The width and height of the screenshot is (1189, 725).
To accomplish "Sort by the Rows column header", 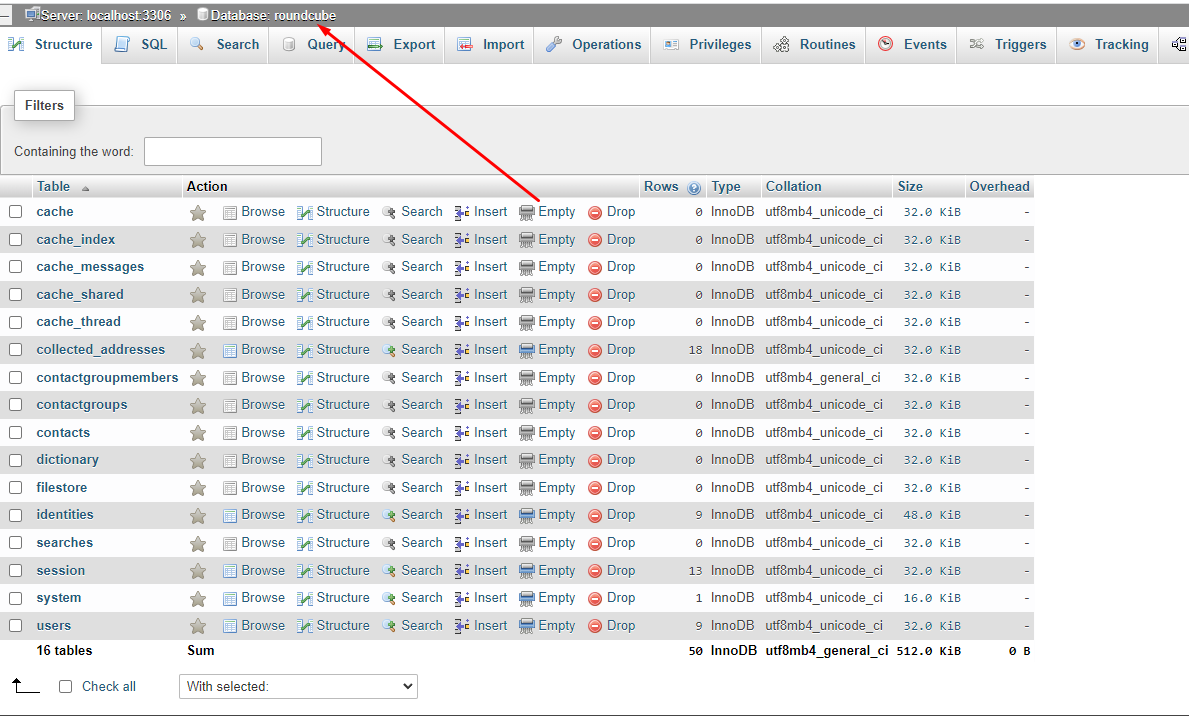I will click(x=661, y=187).
